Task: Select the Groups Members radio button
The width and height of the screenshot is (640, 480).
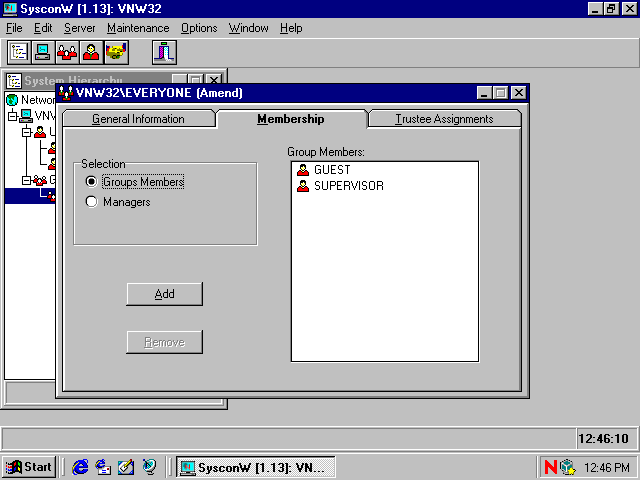Action: (x=91, y=181)
